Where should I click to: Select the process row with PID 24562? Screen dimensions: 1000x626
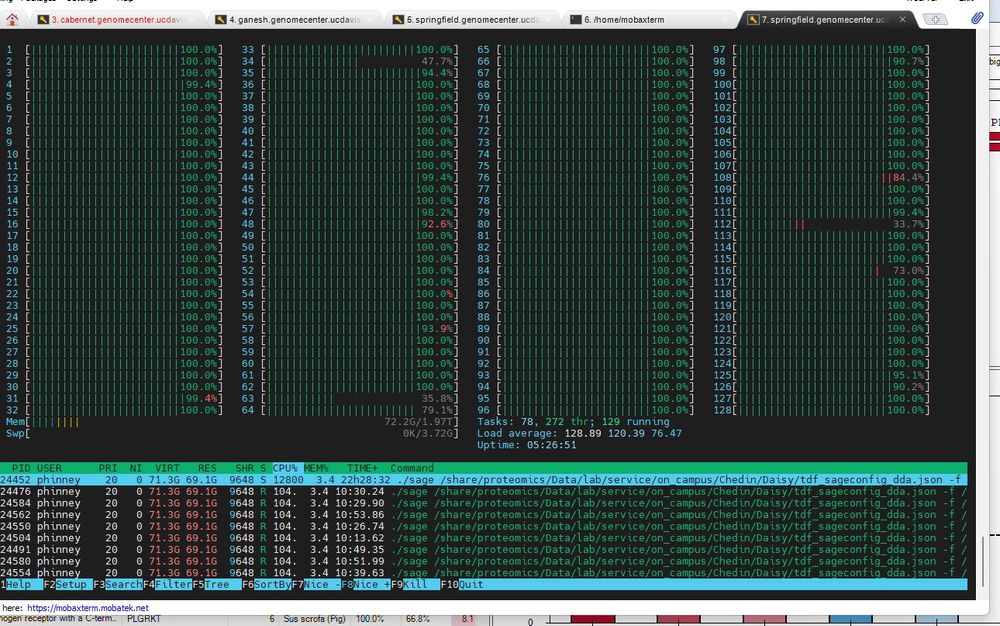[x=483, y=514]
